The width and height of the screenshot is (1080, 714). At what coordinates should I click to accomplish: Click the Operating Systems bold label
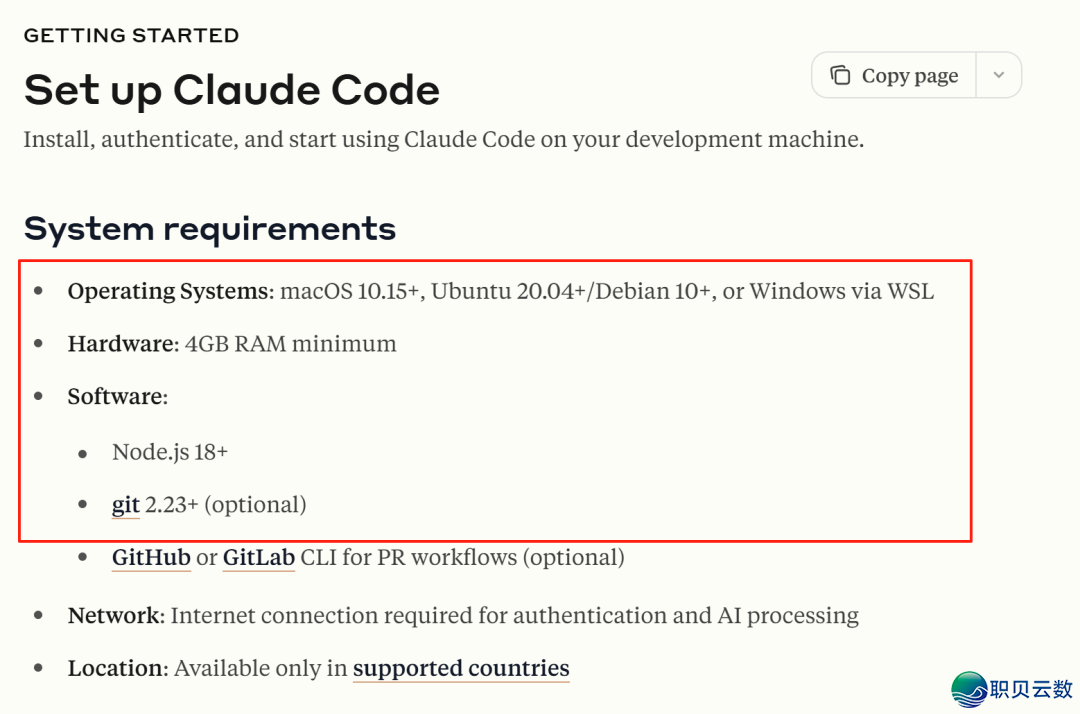pos(169,292)
